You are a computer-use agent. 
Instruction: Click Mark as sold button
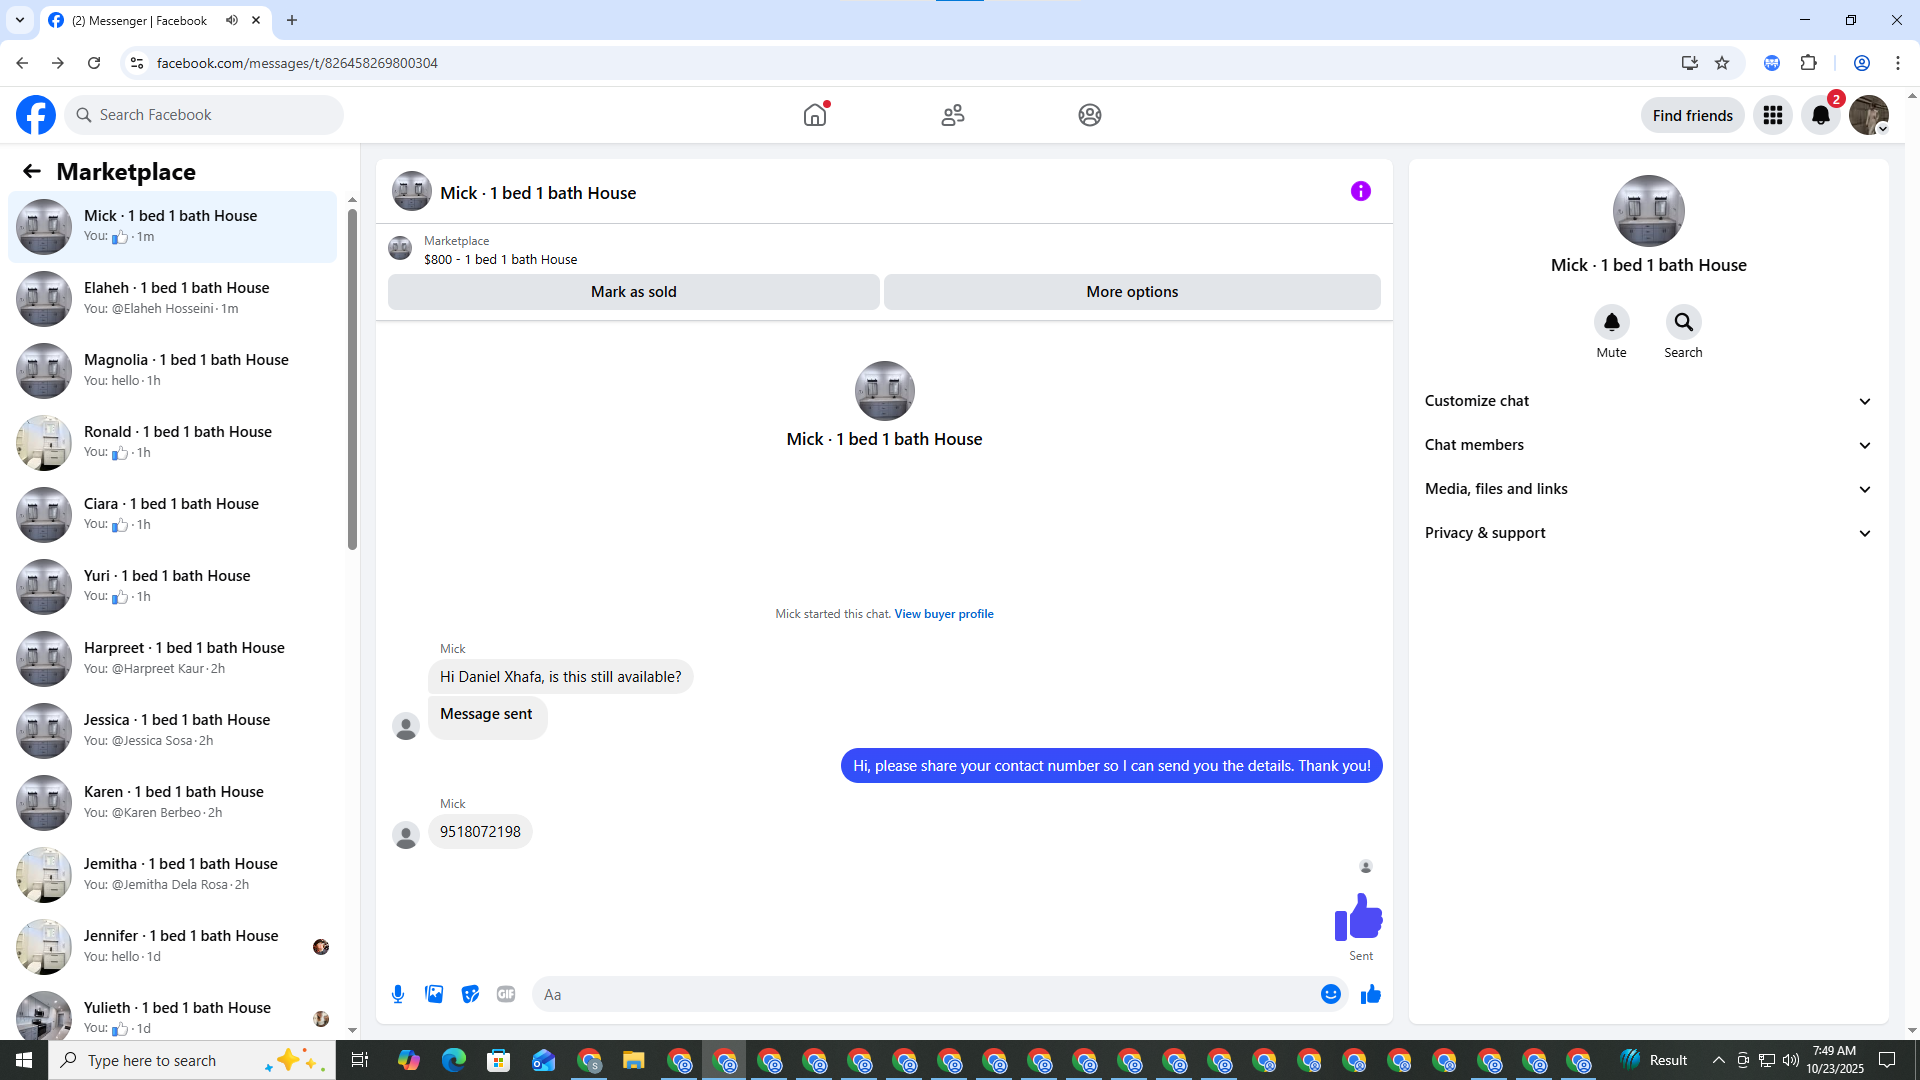pyautogui.click(x=633, y=292)
